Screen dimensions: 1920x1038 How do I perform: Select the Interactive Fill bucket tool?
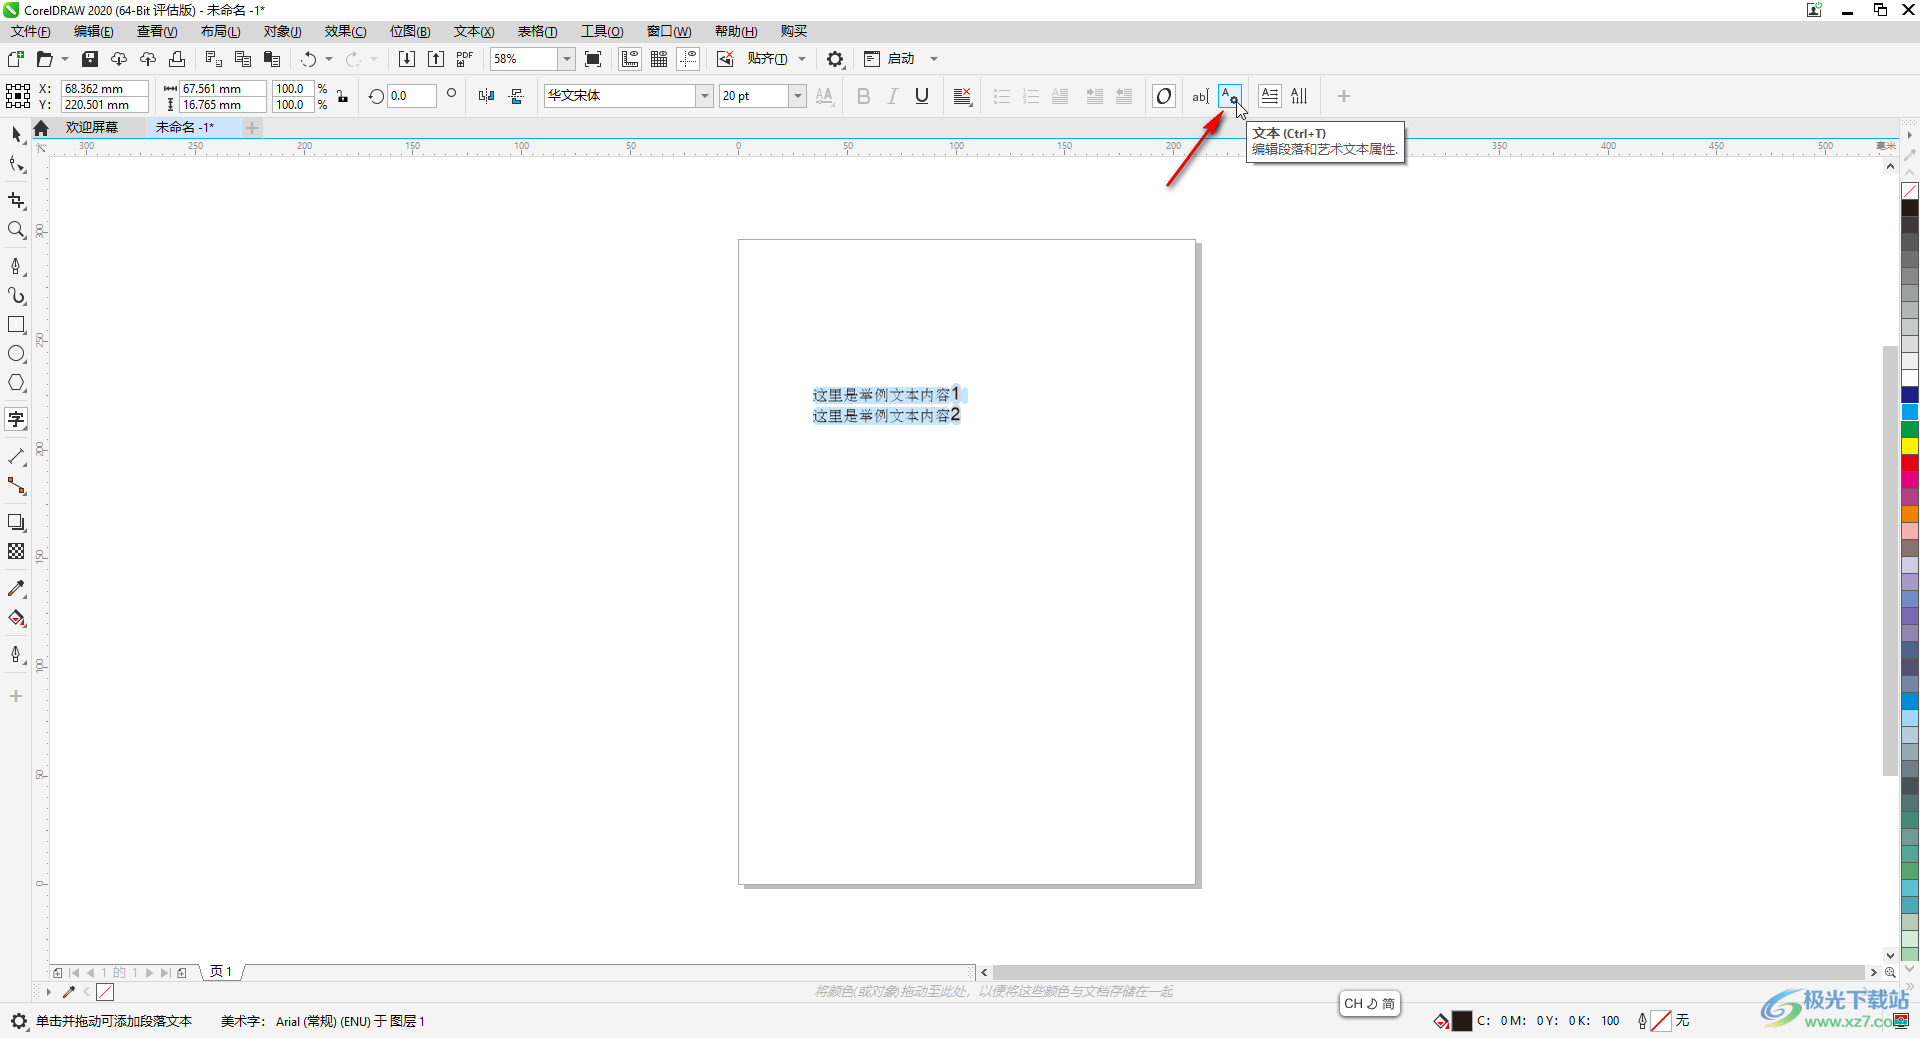coord(16,618)
